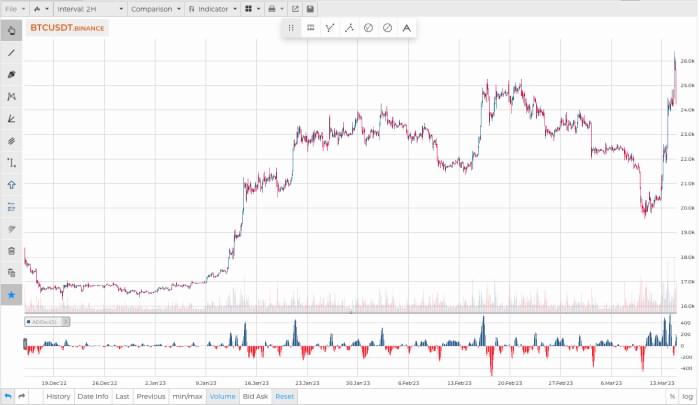
Task: Click the export share icon in top toolbar
Action: point(295,9)
